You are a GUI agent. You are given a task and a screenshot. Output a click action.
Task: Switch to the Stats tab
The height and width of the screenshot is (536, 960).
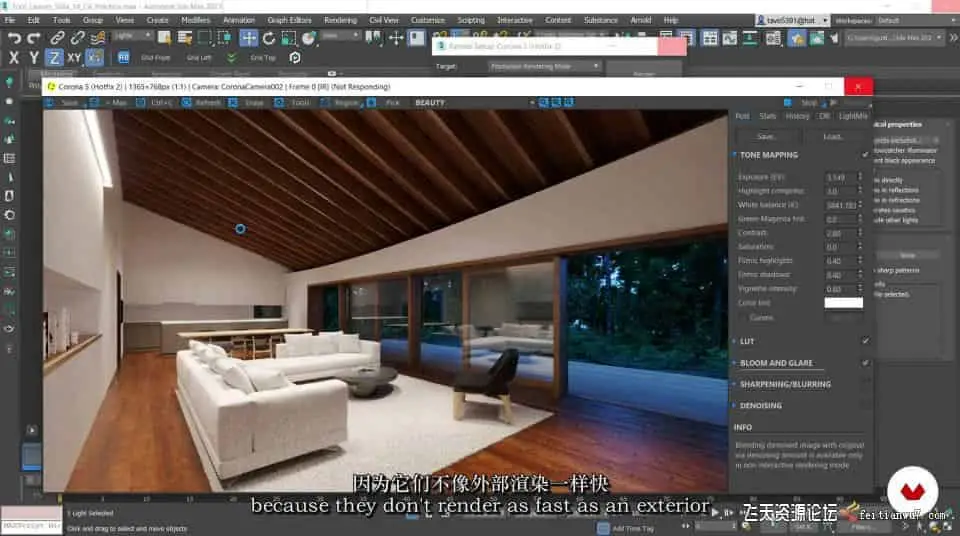(x=767, y=116)
